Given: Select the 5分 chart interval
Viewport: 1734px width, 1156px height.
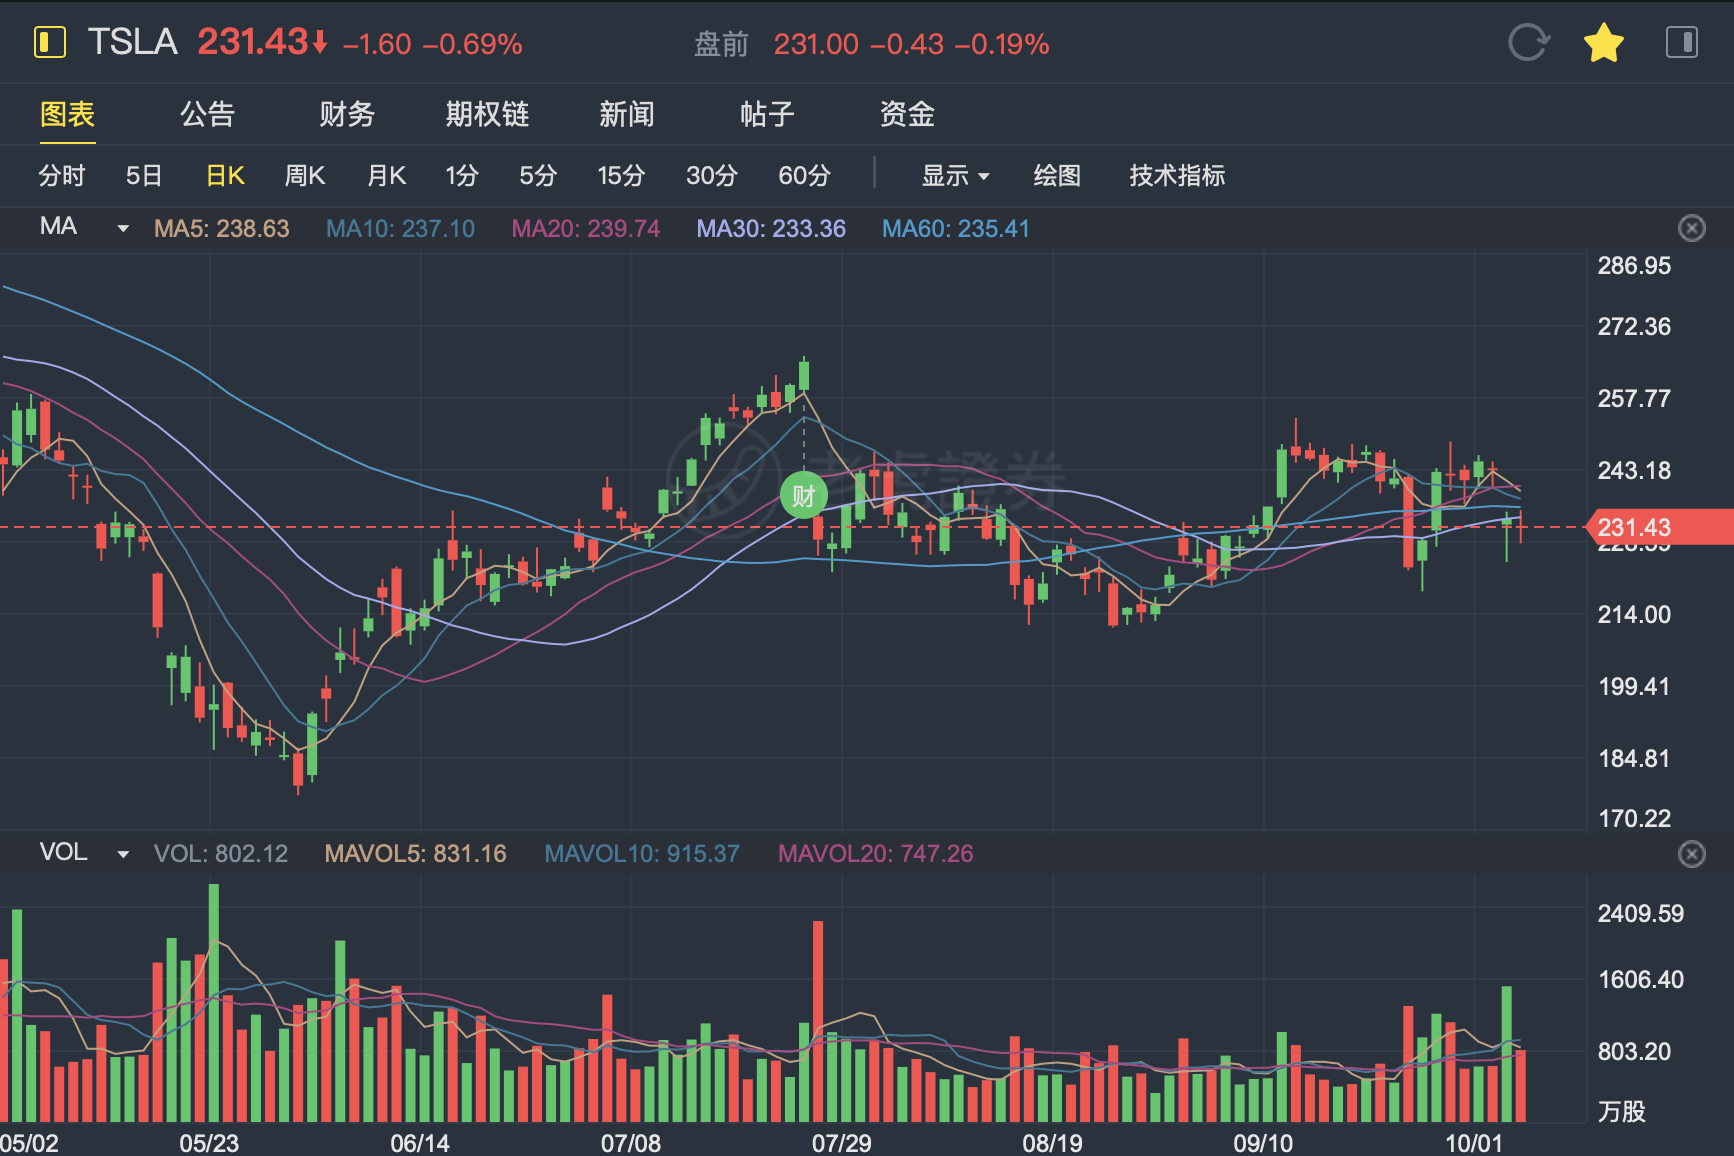Looking at the screenshot, I should click(538, 176).
